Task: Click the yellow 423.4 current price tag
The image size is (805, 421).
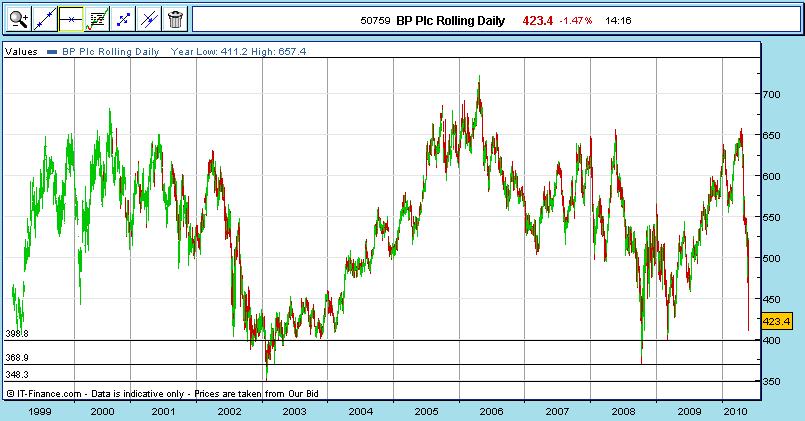Action: (776, 321)
